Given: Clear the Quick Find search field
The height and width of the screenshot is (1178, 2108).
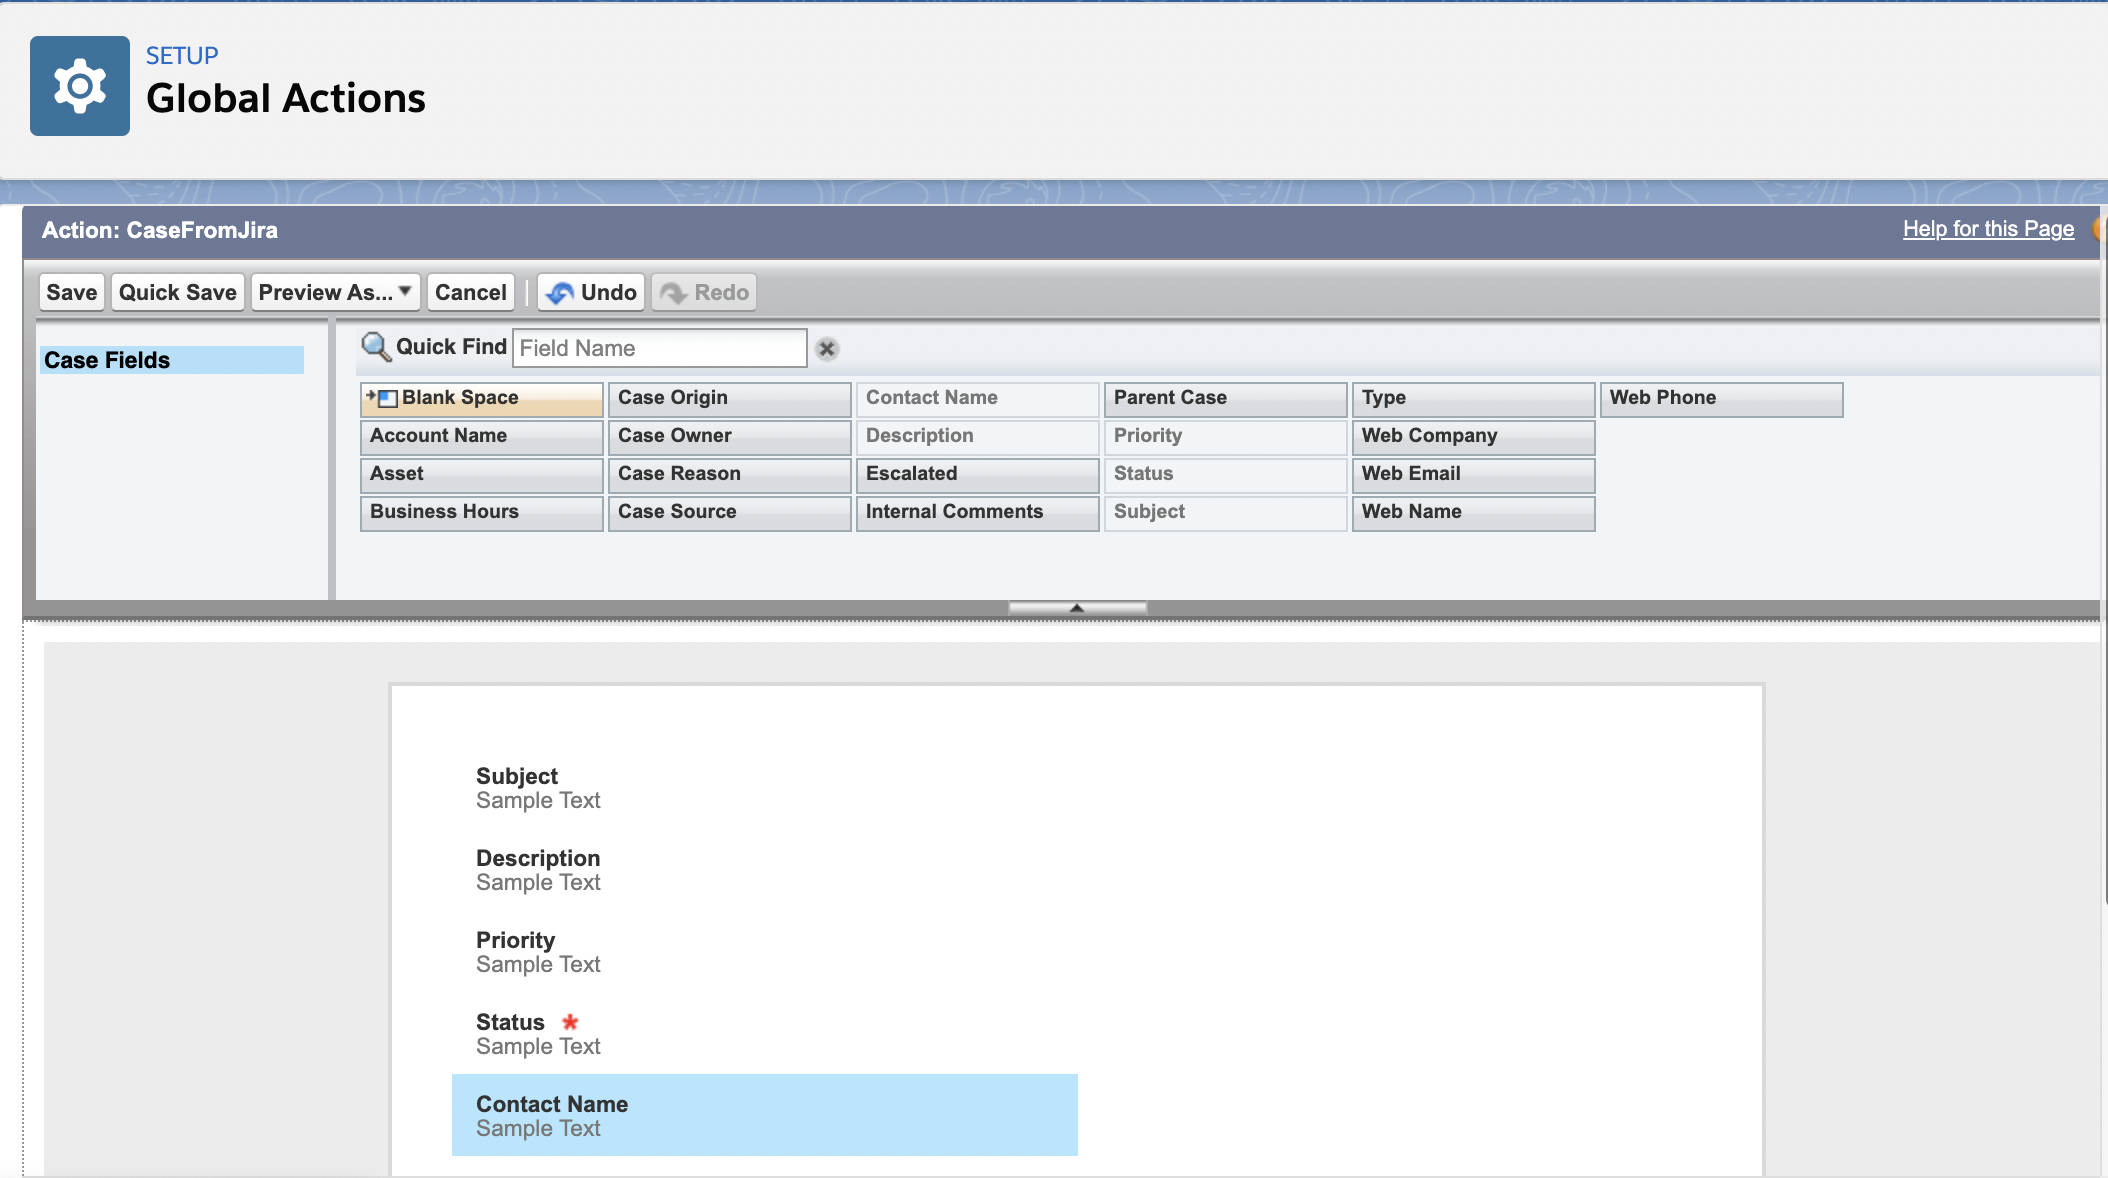Looking at the screenshot, I should click(827, 349).
